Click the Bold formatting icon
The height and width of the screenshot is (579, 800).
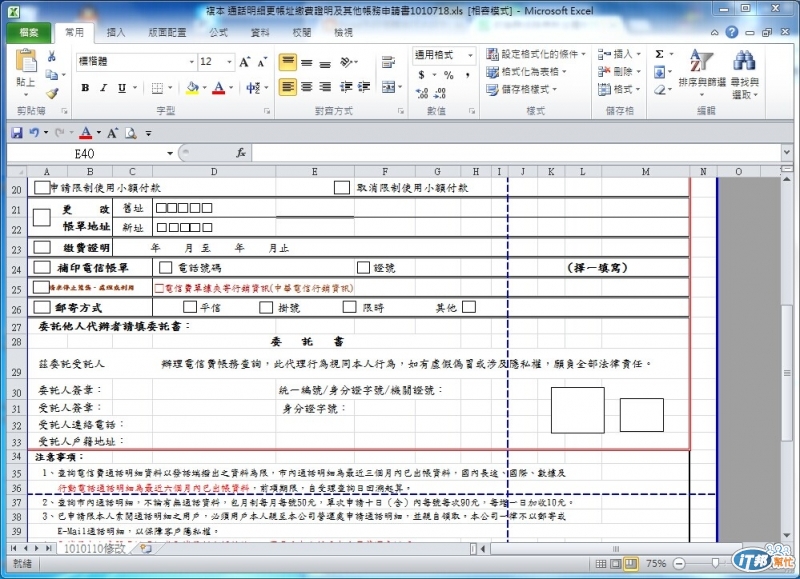coord(85,88)
